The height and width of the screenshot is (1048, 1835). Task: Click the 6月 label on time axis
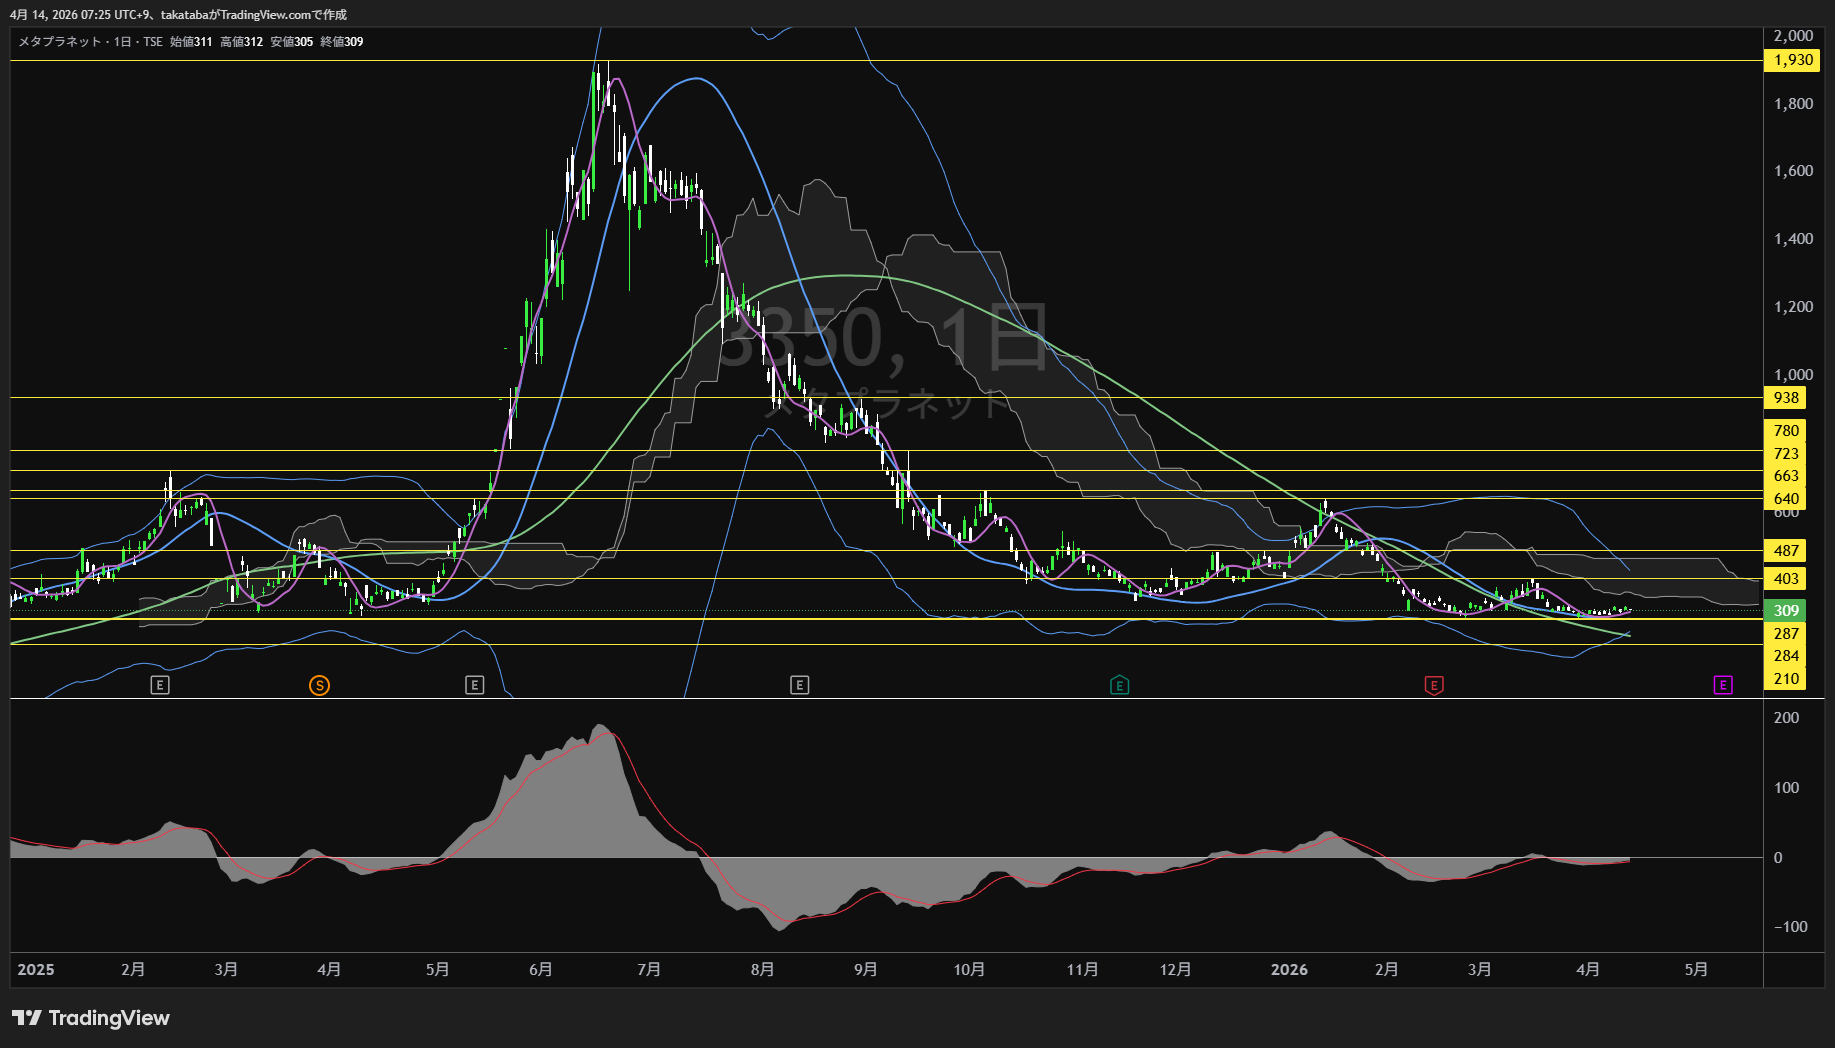(x=540, y=970)
